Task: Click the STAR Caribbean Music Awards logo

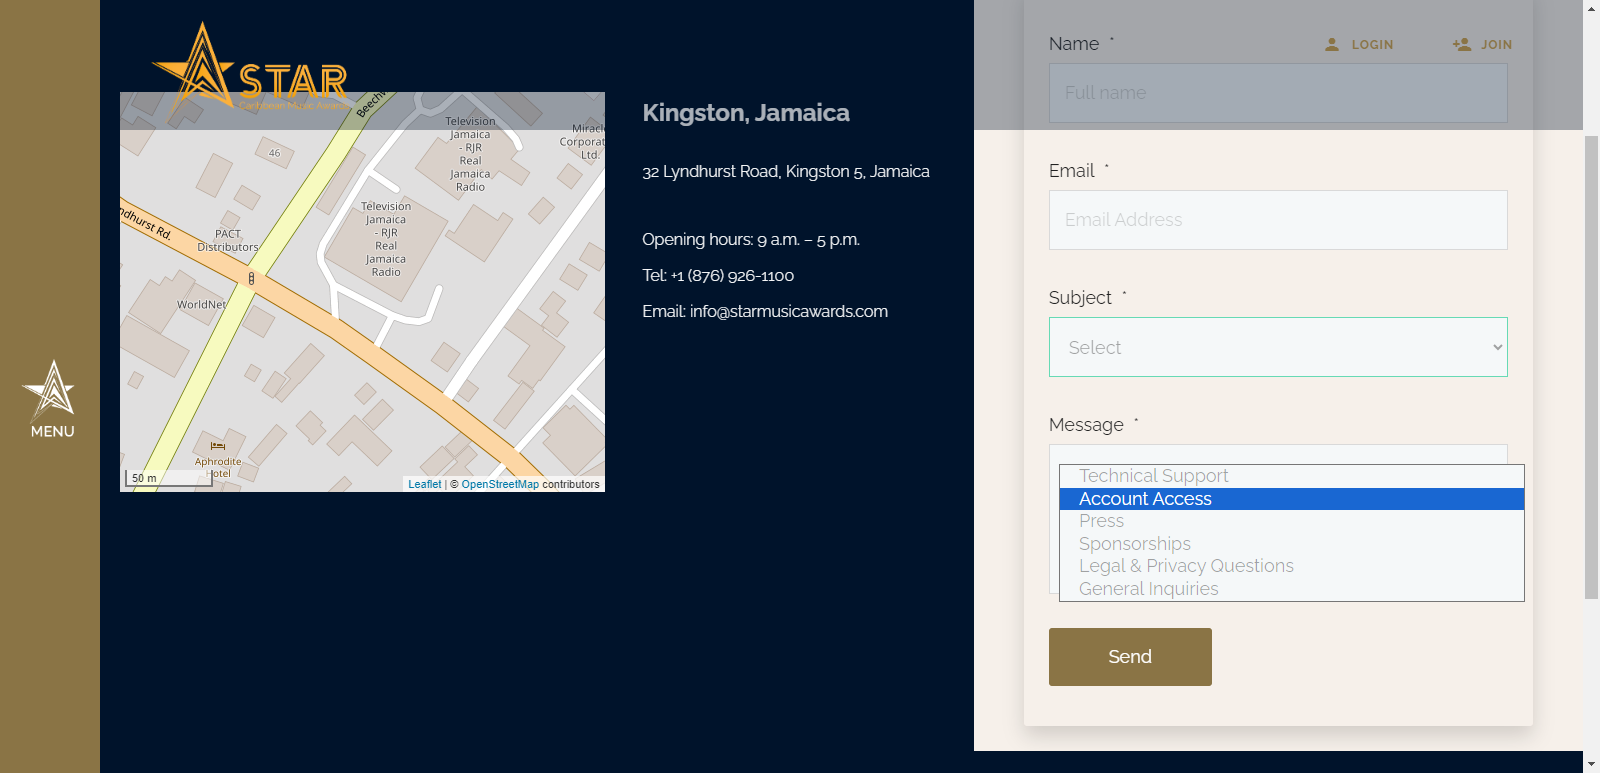Action: (x=251, y=67)
